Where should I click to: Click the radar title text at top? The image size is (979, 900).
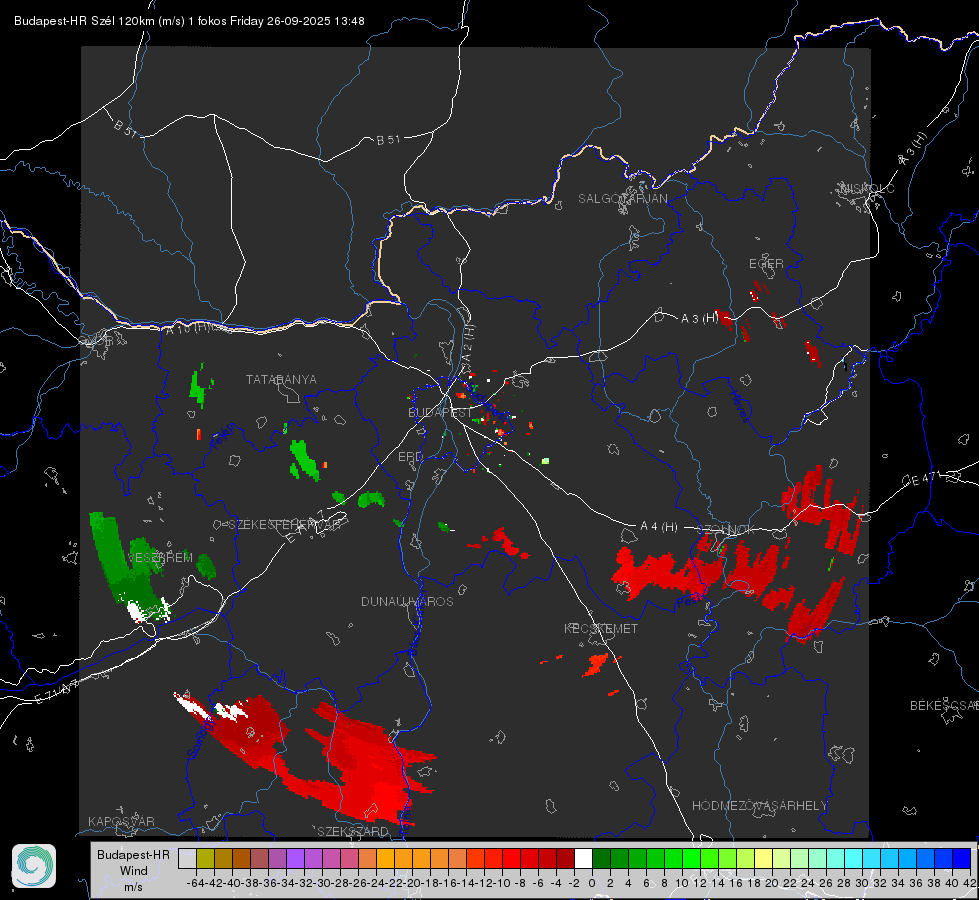(x=189, y=21)
